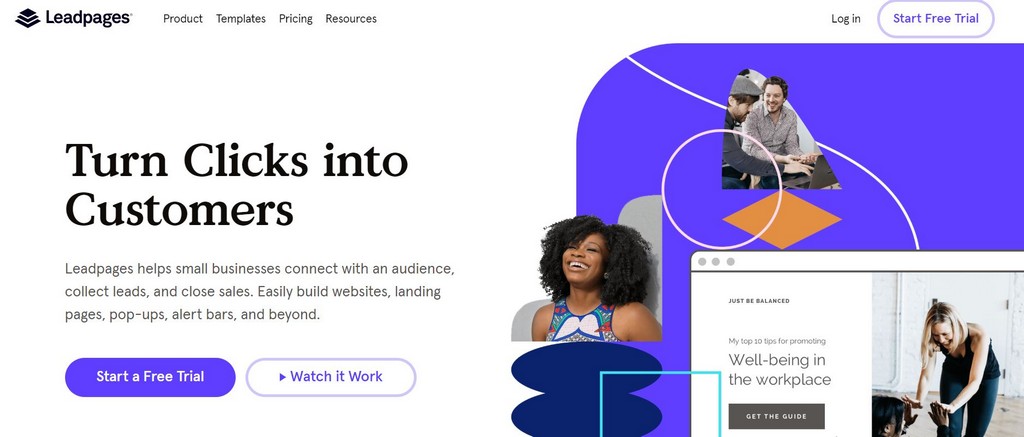1024x437 pixels.
Task: Go to the Pricing page
Action: click(x=296, y=19)
